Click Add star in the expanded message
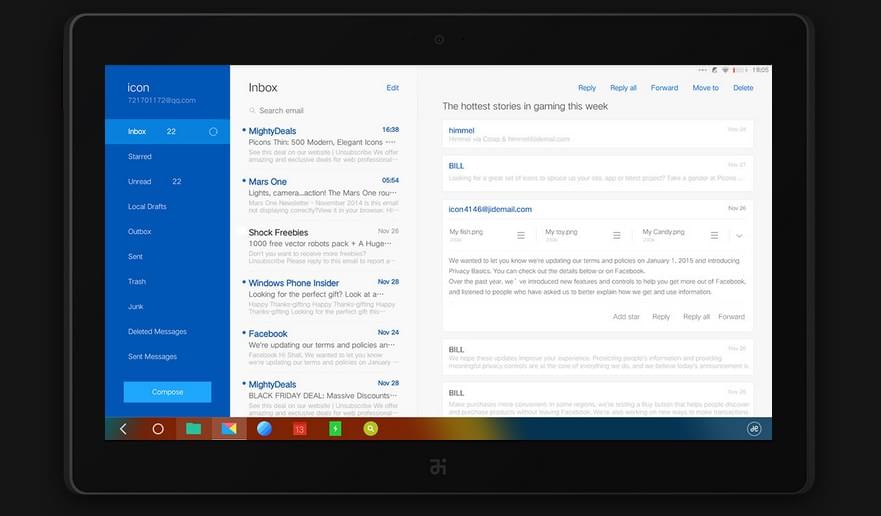This screenshot has height=516, width=881. pyautogui.click(x=626, y=317)
